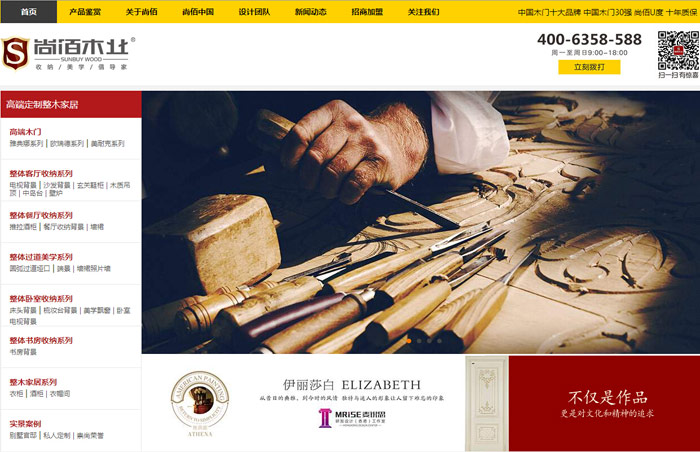Open the 实景案例 section link
This screenshot has width=700, height=452.
coord(25,423)
